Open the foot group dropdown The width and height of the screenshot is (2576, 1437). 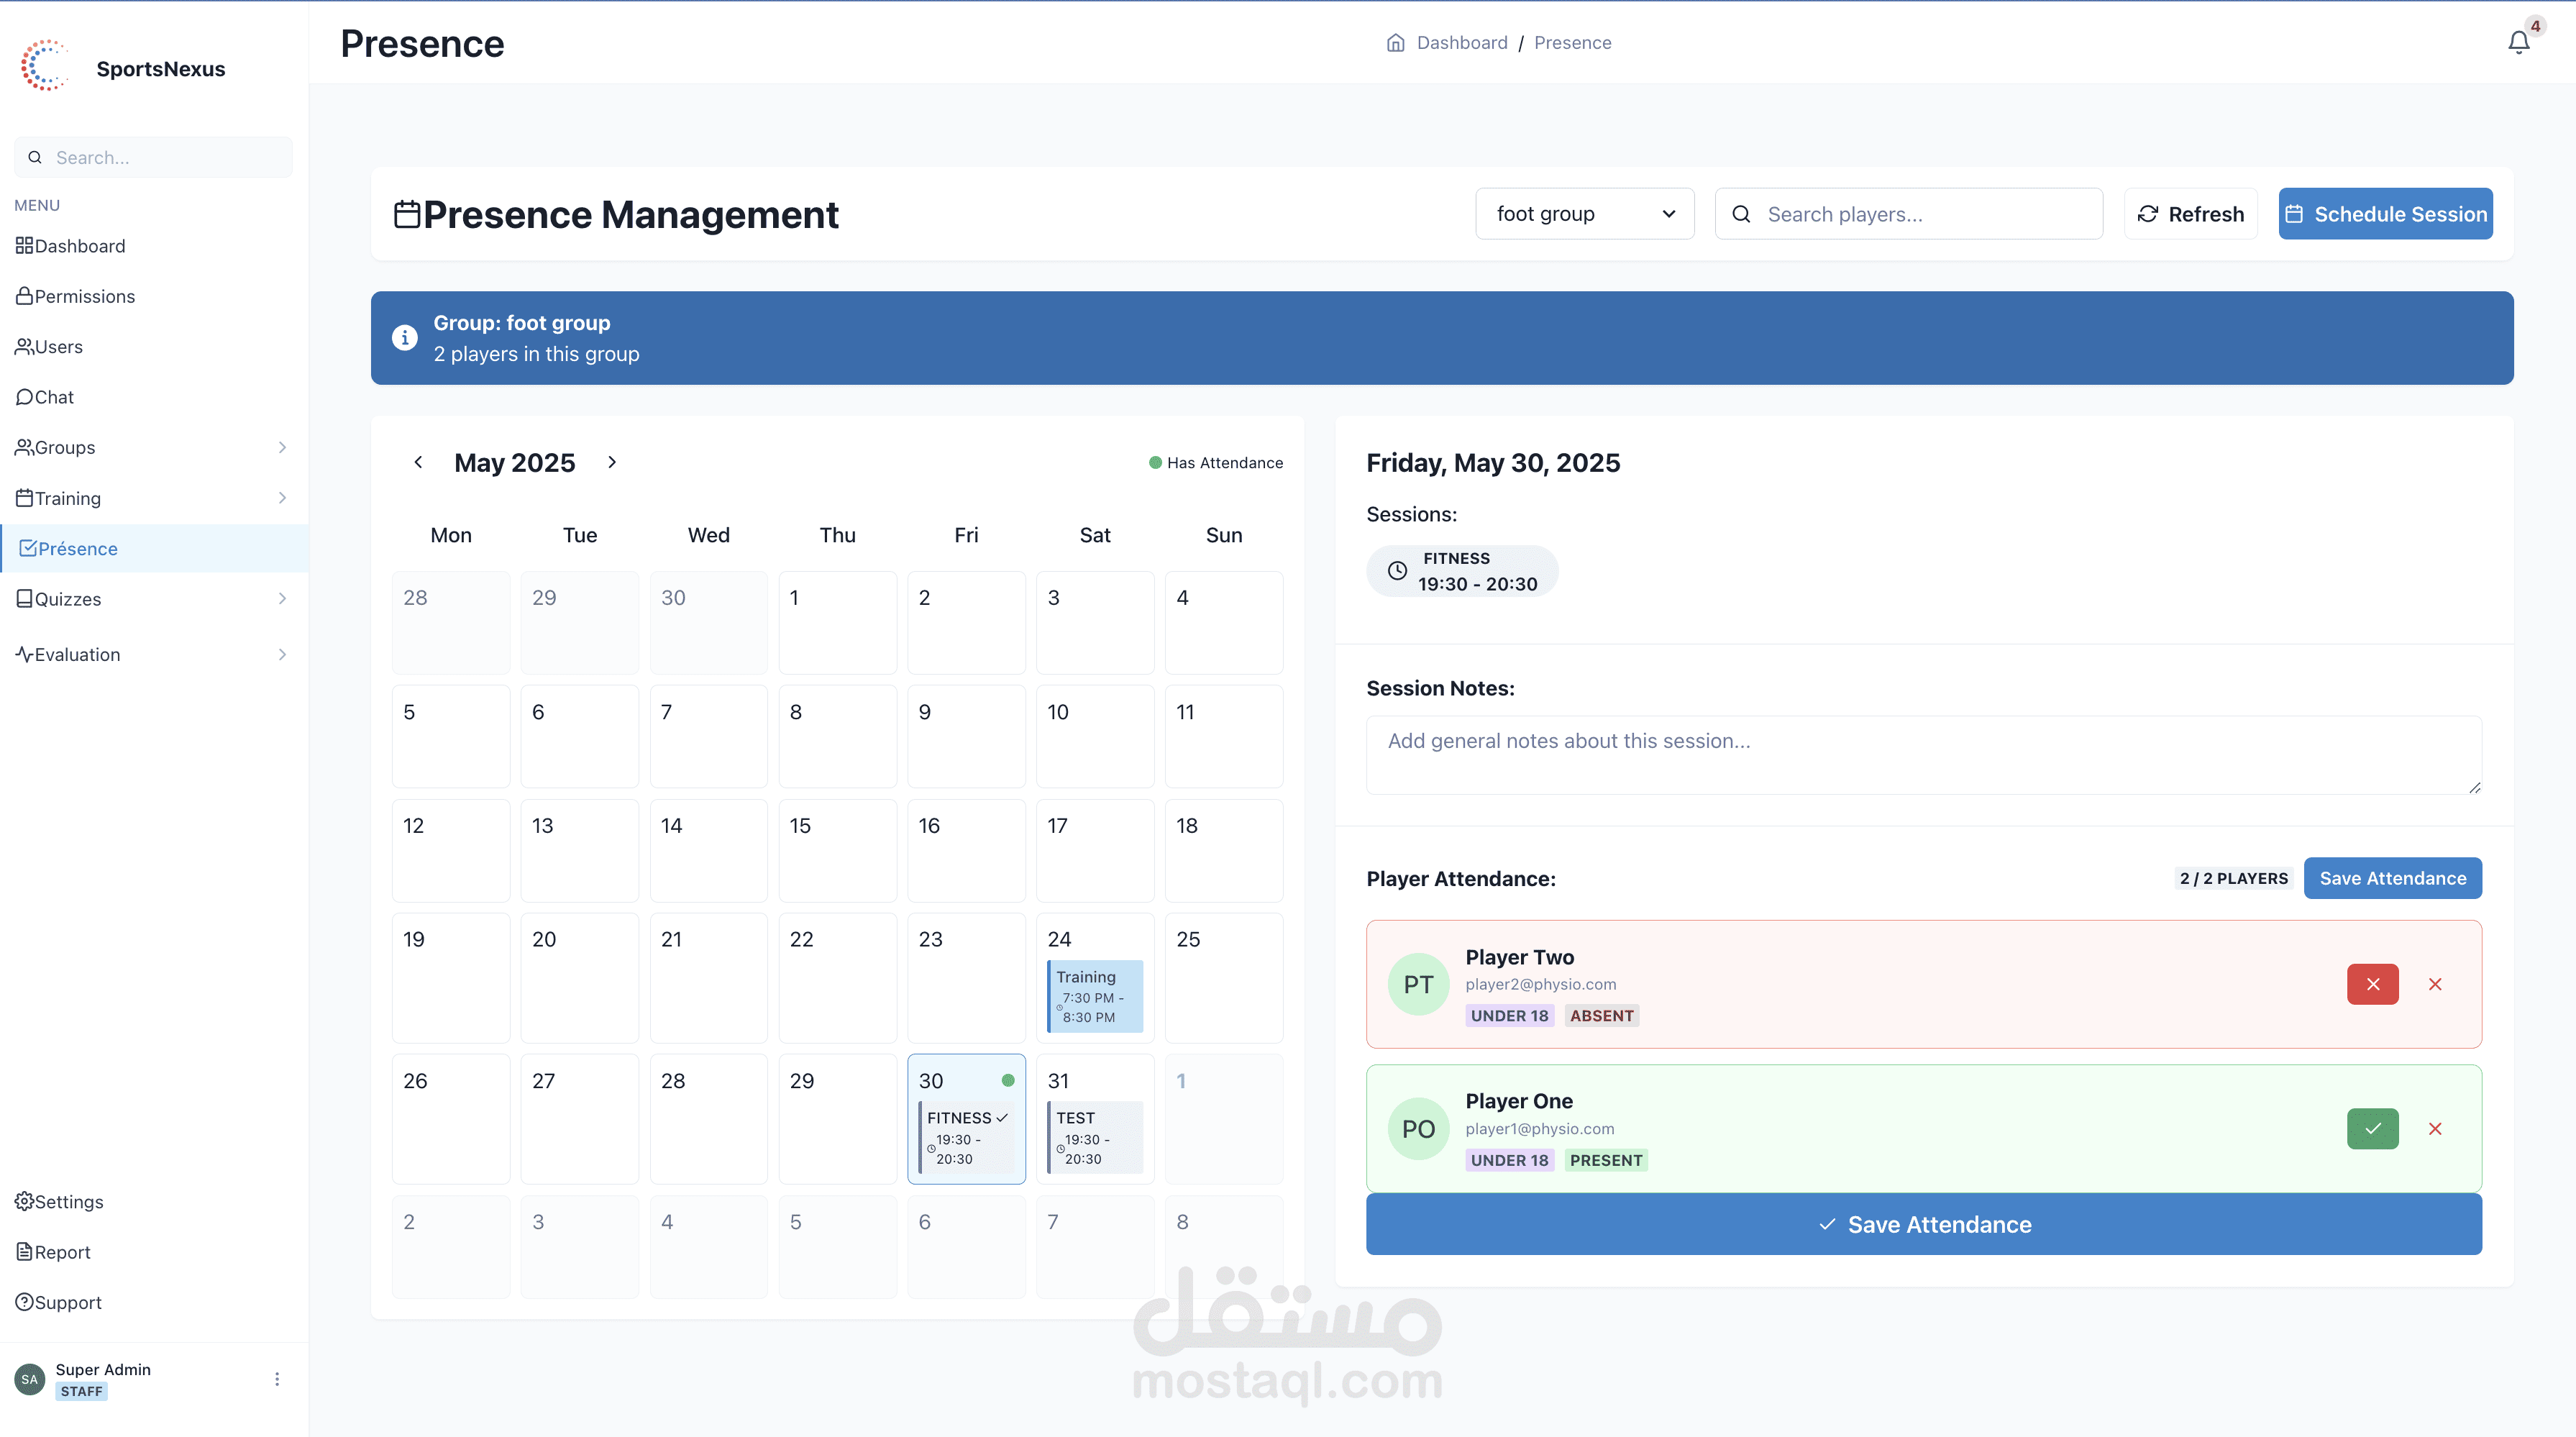[1584, 214]
